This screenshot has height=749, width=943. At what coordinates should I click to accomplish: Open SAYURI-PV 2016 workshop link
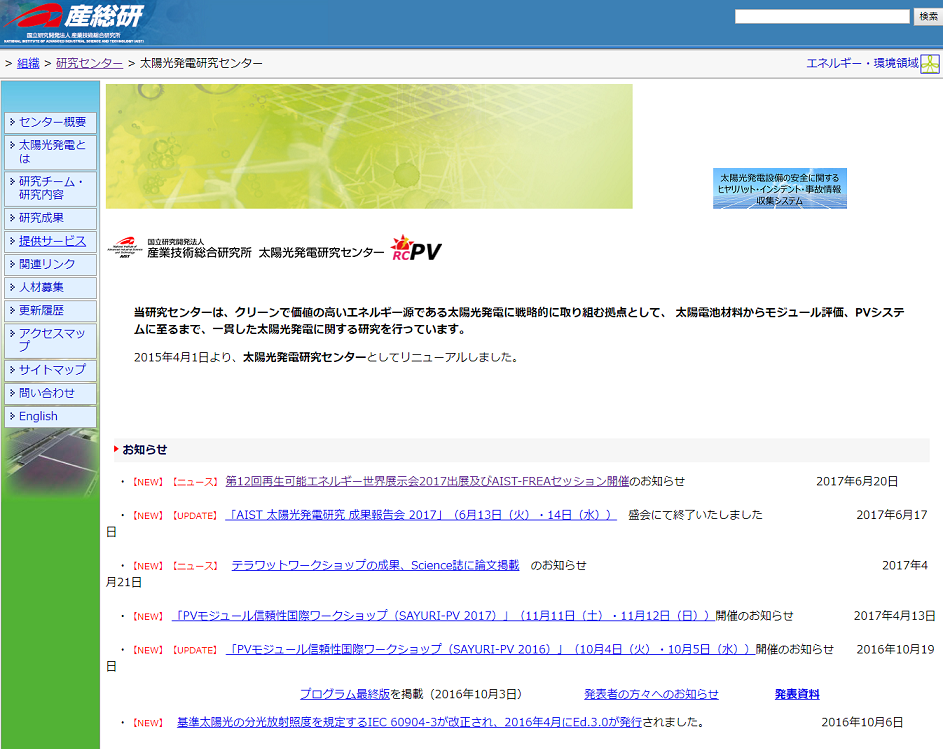490,650
